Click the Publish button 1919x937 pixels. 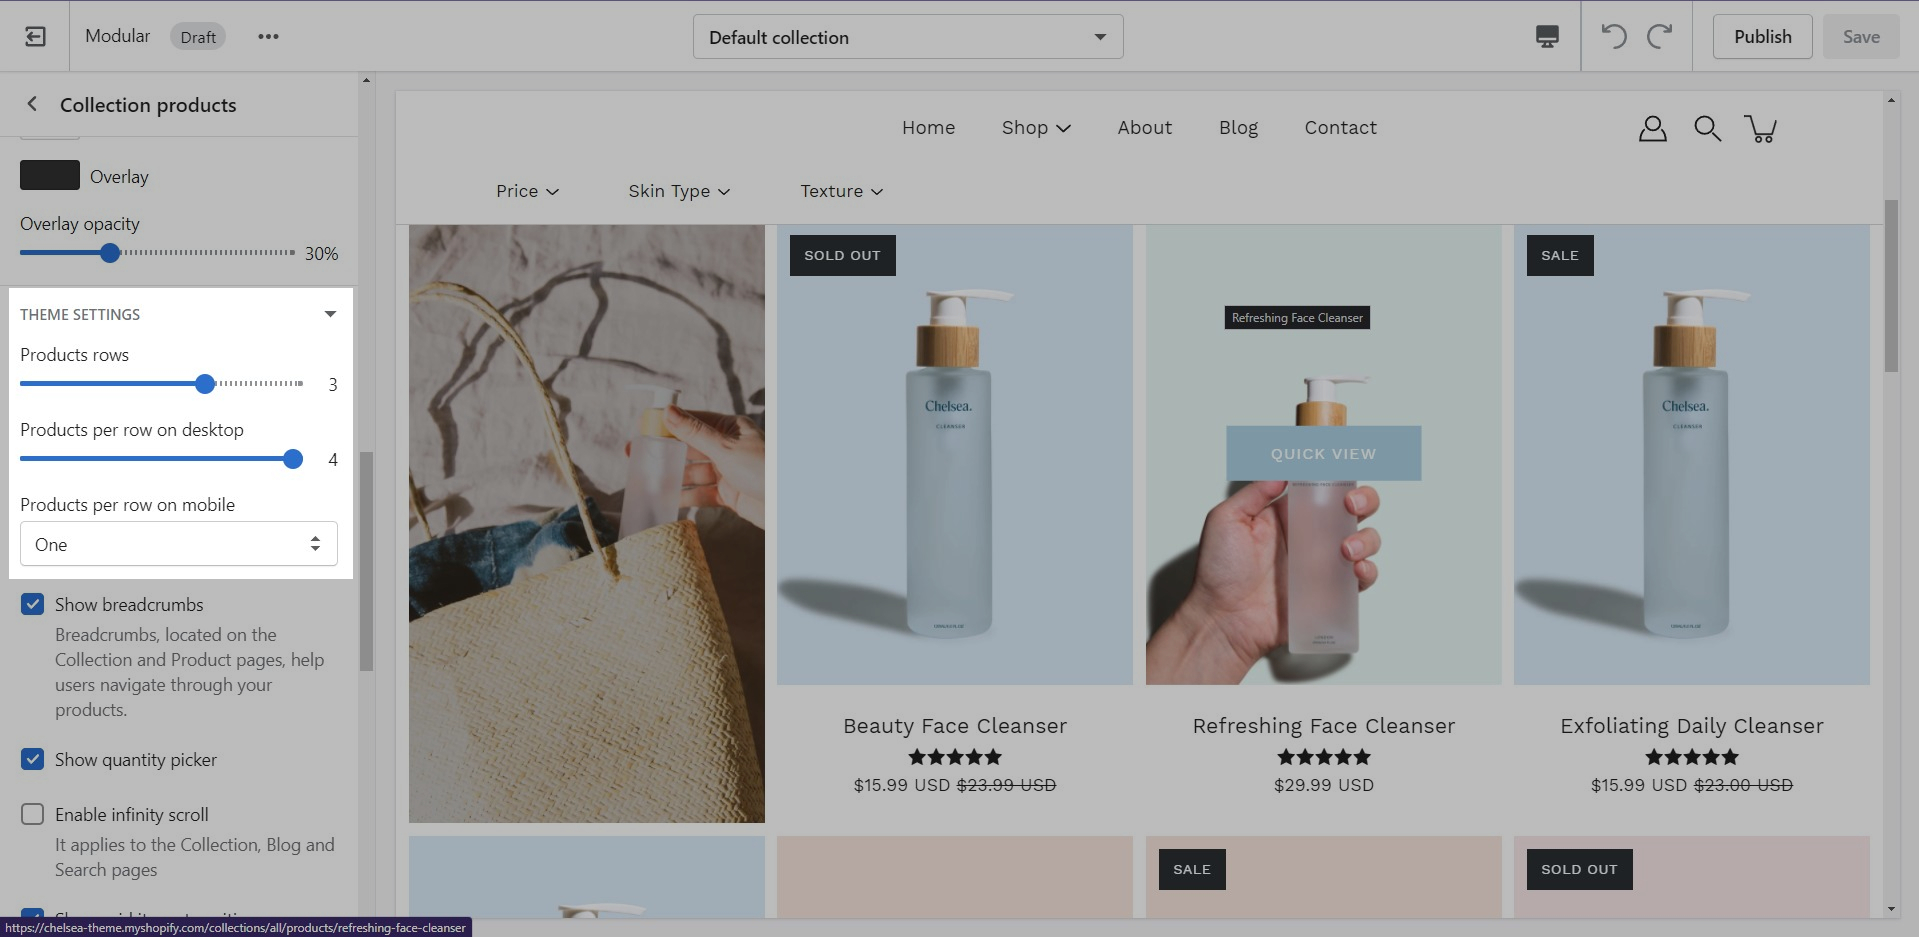point(1762,37)
